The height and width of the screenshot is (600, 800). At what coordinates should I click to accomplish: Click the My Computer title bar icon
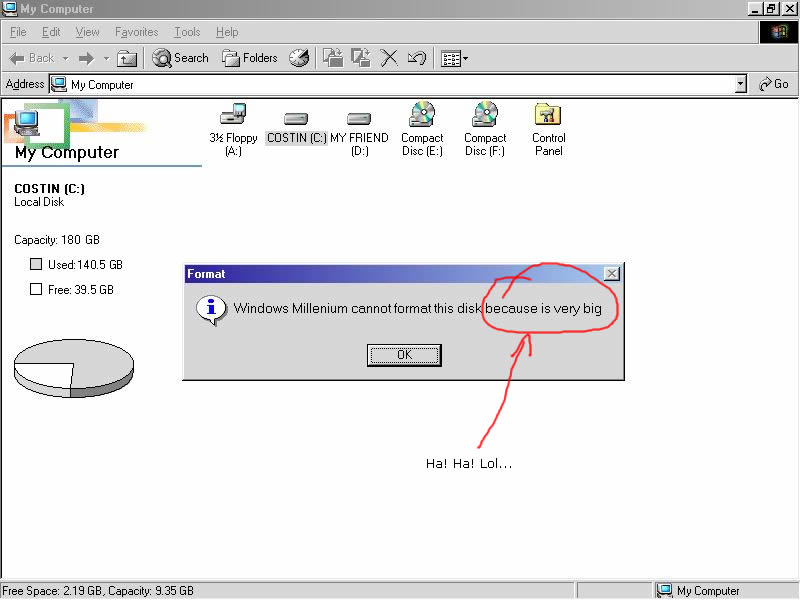[10, 9]
